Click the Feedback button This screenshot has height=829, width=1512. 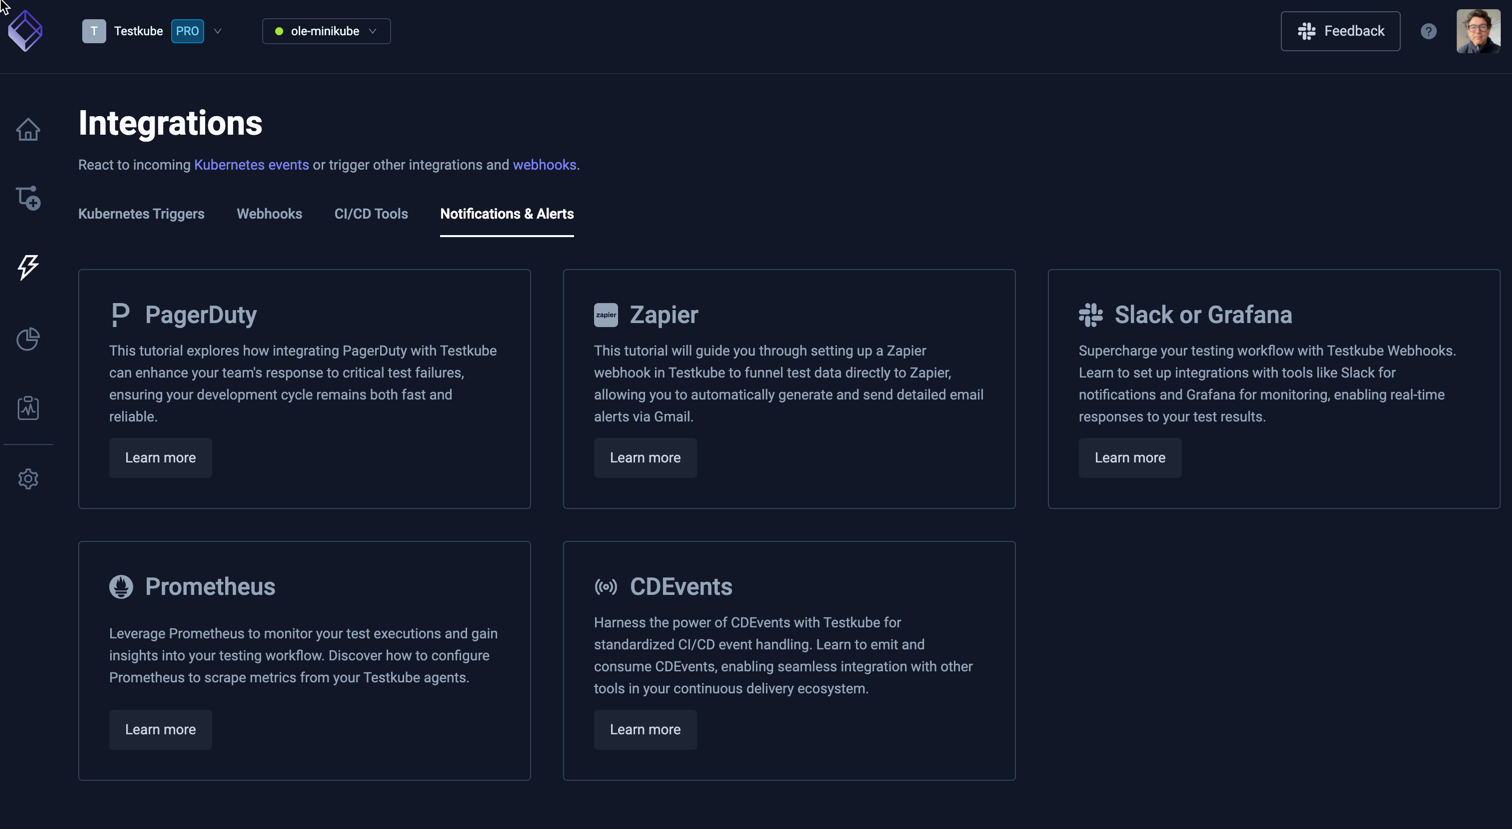click(1340, 31)
